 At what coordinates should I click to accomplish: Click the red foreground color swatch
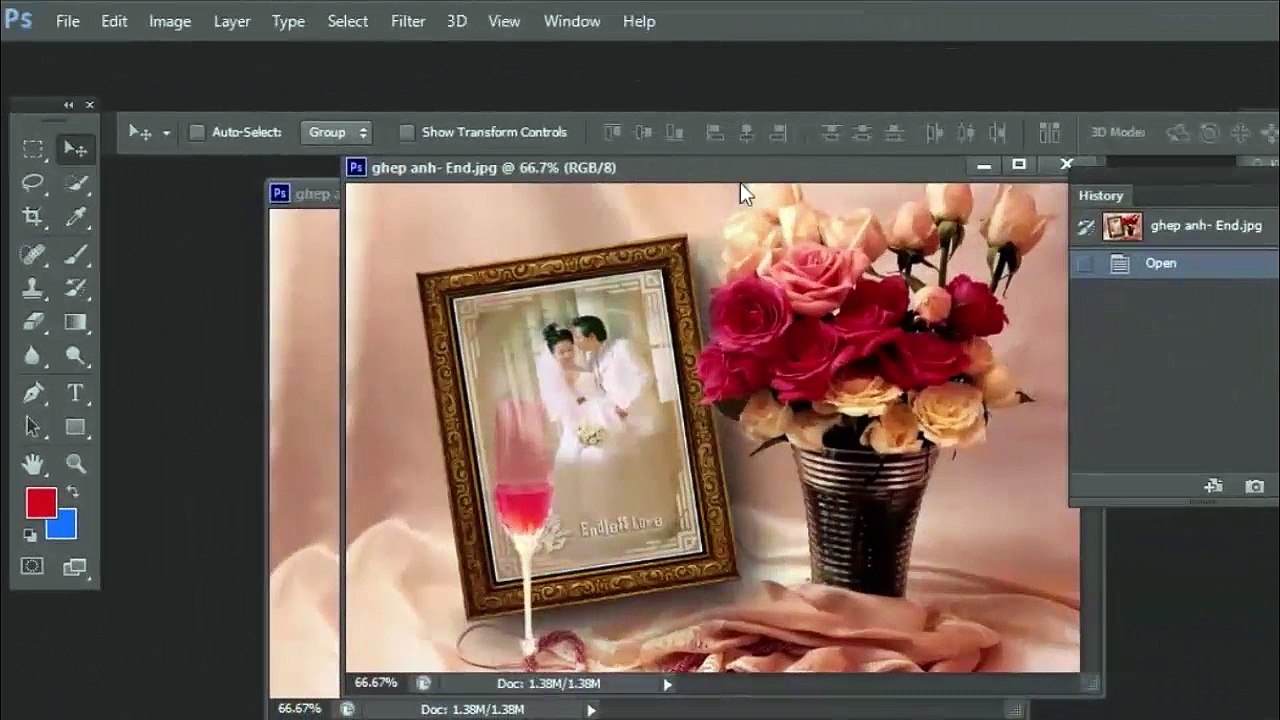point(39,501)
